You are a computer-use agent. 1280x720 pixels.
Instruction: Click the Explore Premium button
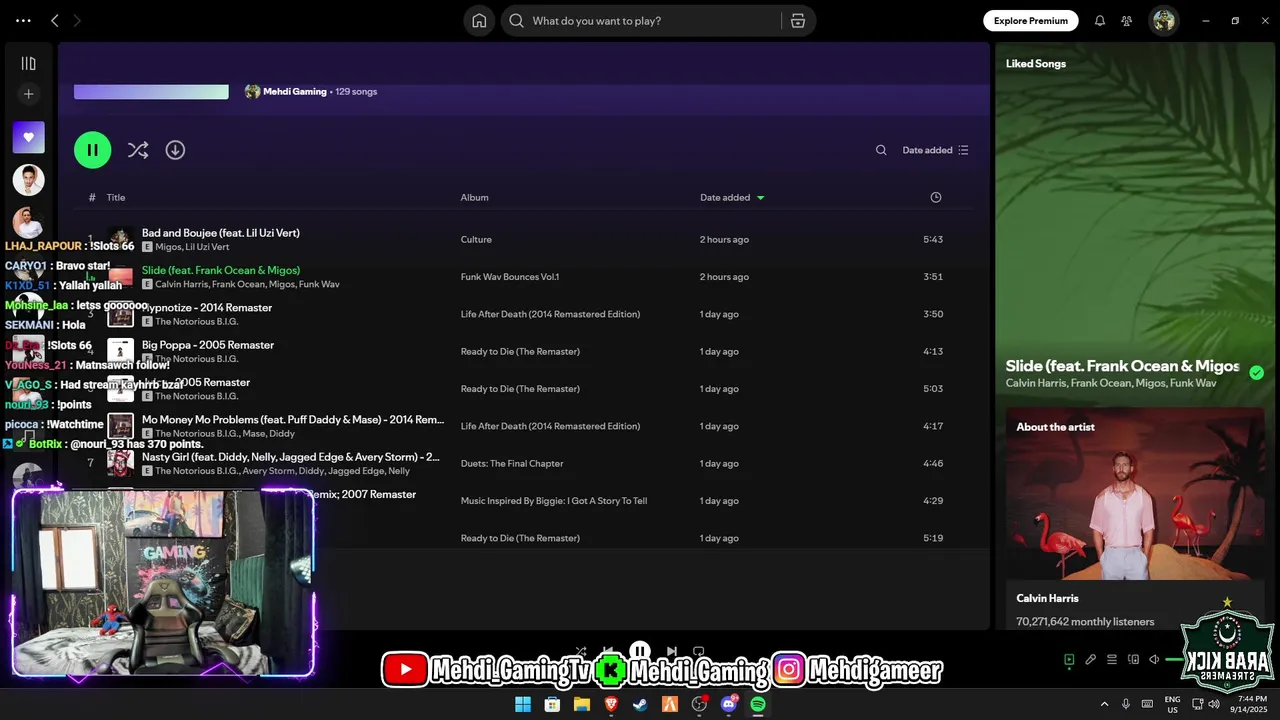1030,20
